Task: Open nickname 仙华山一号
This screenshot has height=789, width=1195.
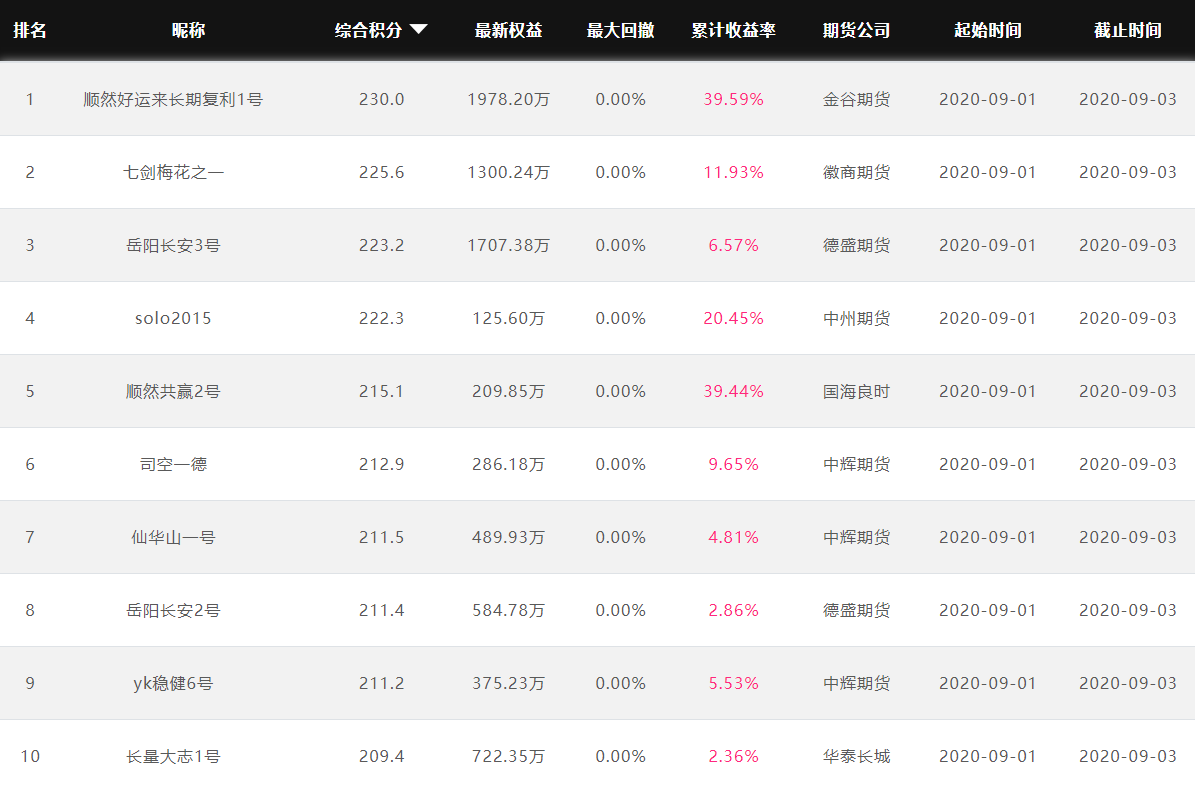Action: point(173,537)
